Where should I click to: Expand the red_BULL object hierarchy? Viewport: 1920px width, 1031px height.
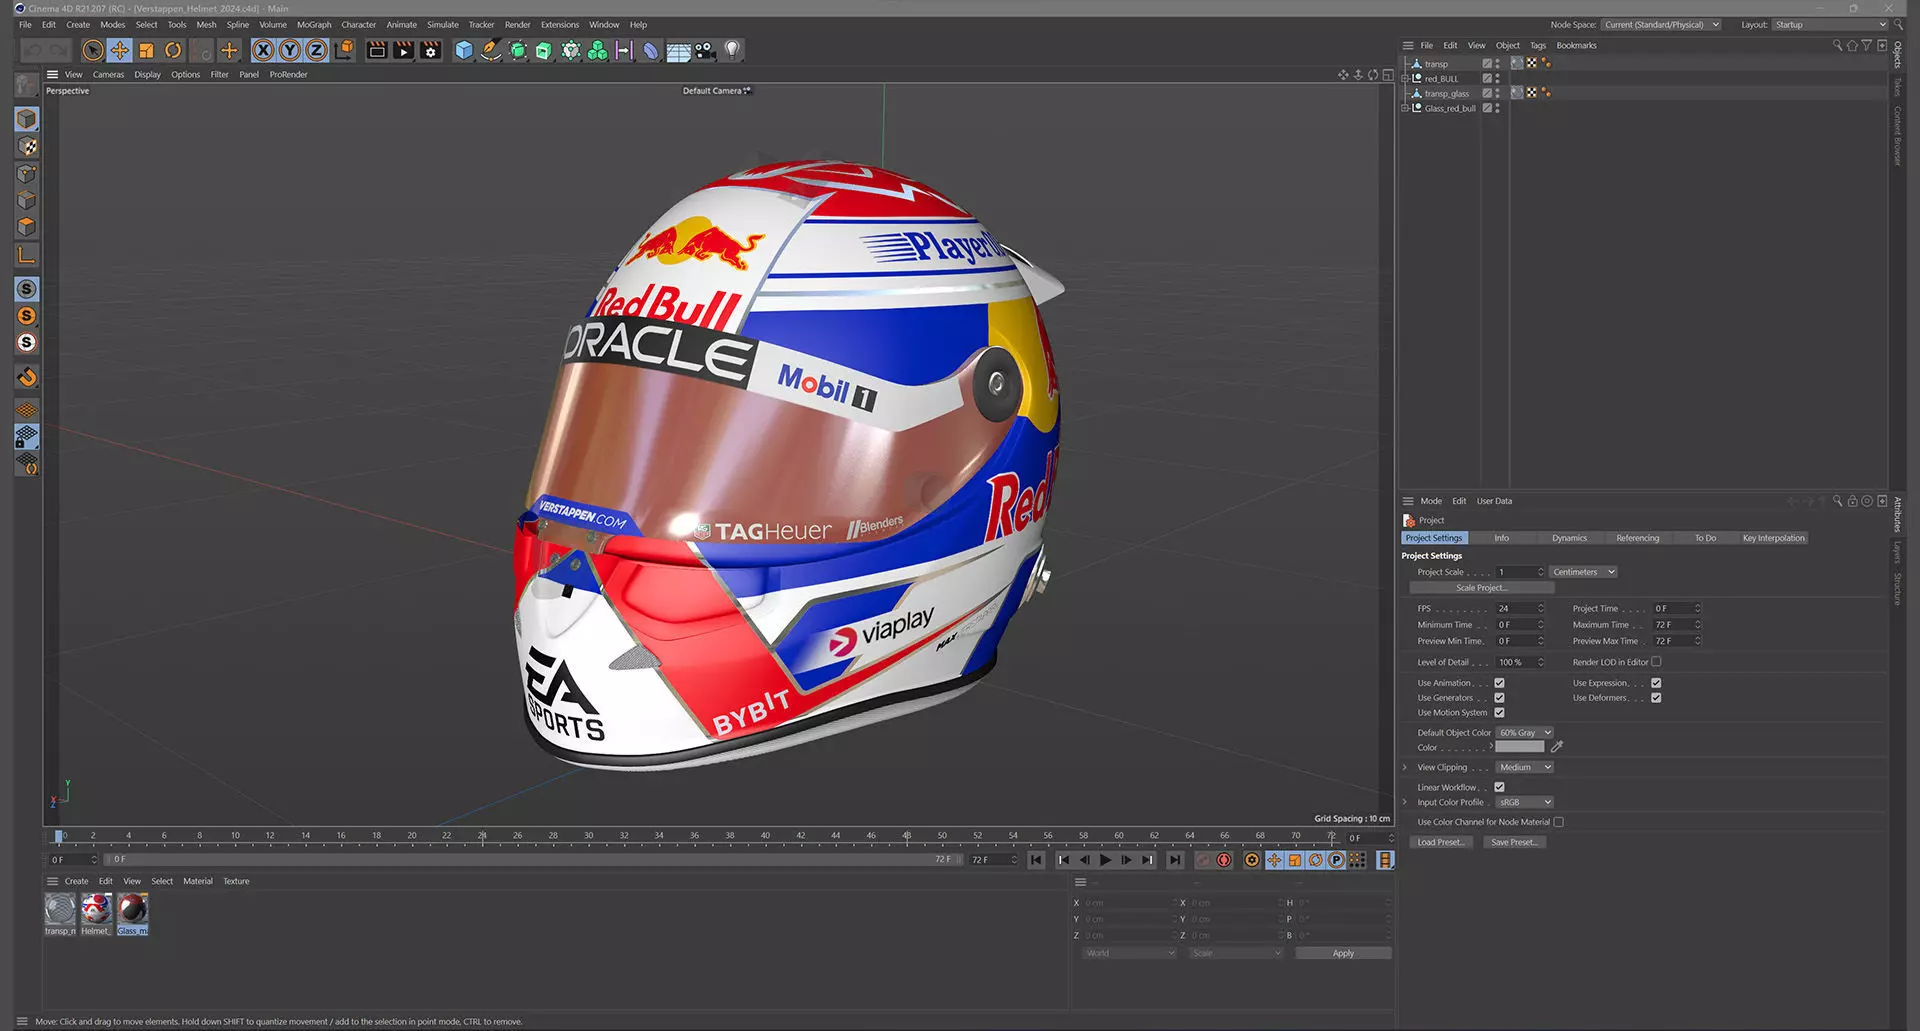[1405, 78]
